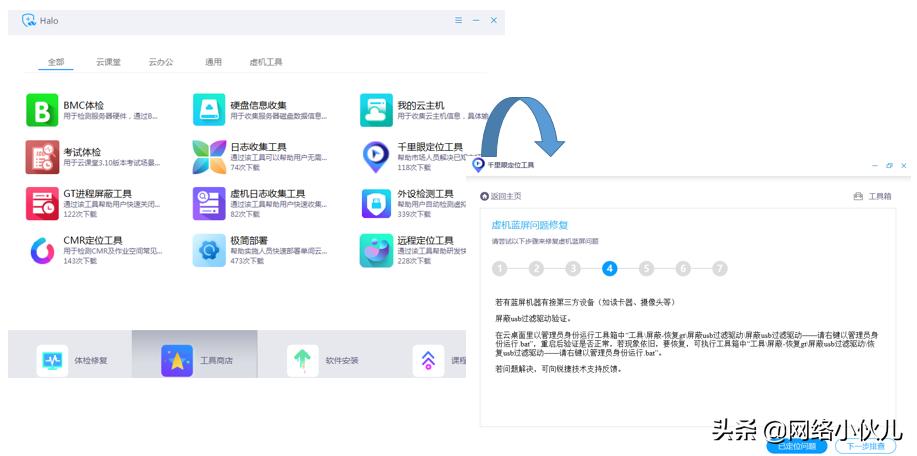Click the 工具商店 label
Screen dimensions: 917x456
click(x=216, y=361)
